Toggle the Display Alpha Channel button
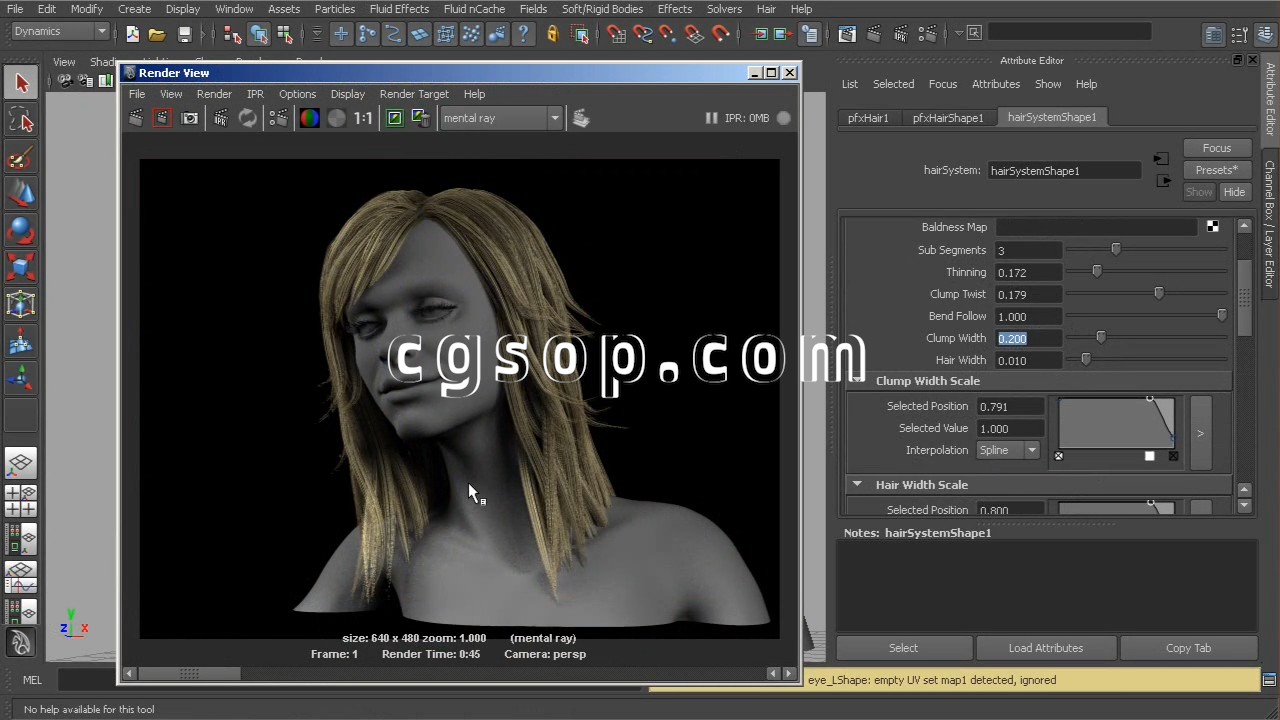1280x720 pixels. (x=337, y=118)
